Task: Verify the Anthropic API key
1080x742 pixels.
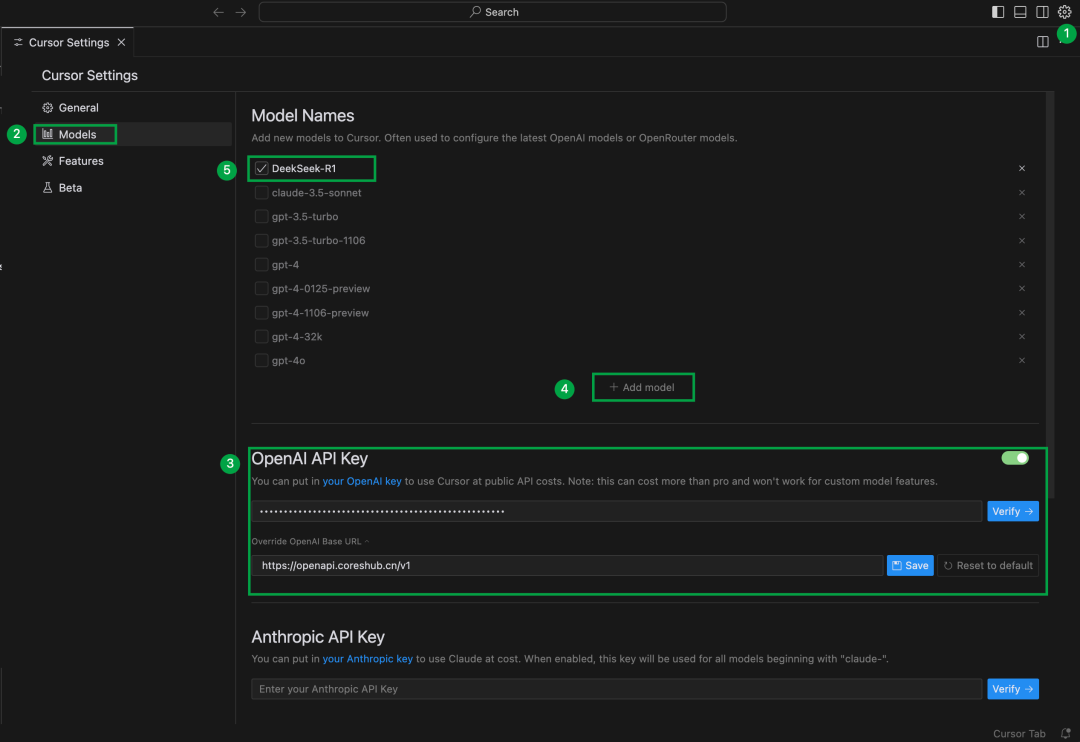Action: (x=1012, y=689)
